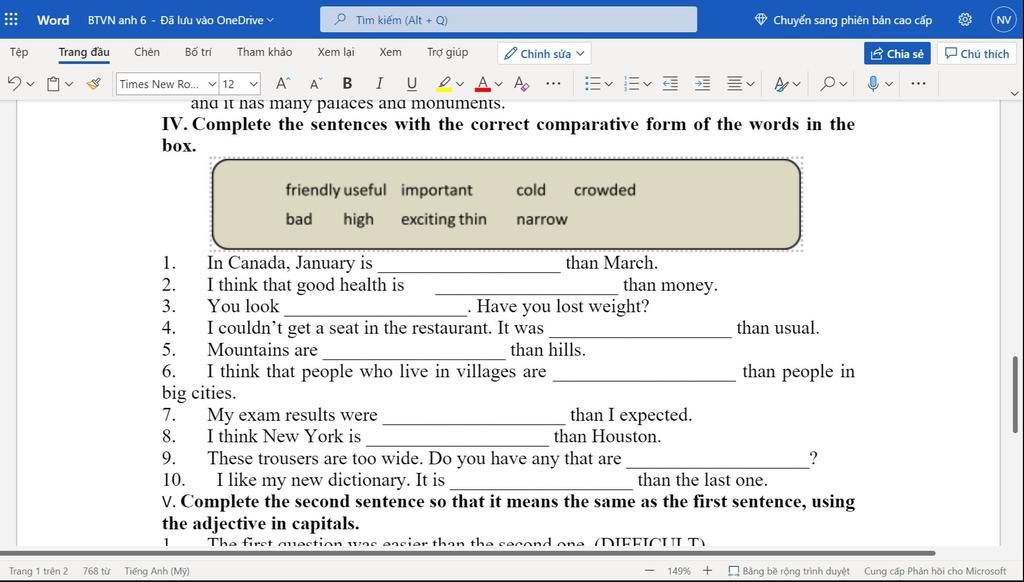Click the horizontal scrollbar thumb
Image resolution: width=1024 pixels, height=582 pixels.
pos(468,553)
